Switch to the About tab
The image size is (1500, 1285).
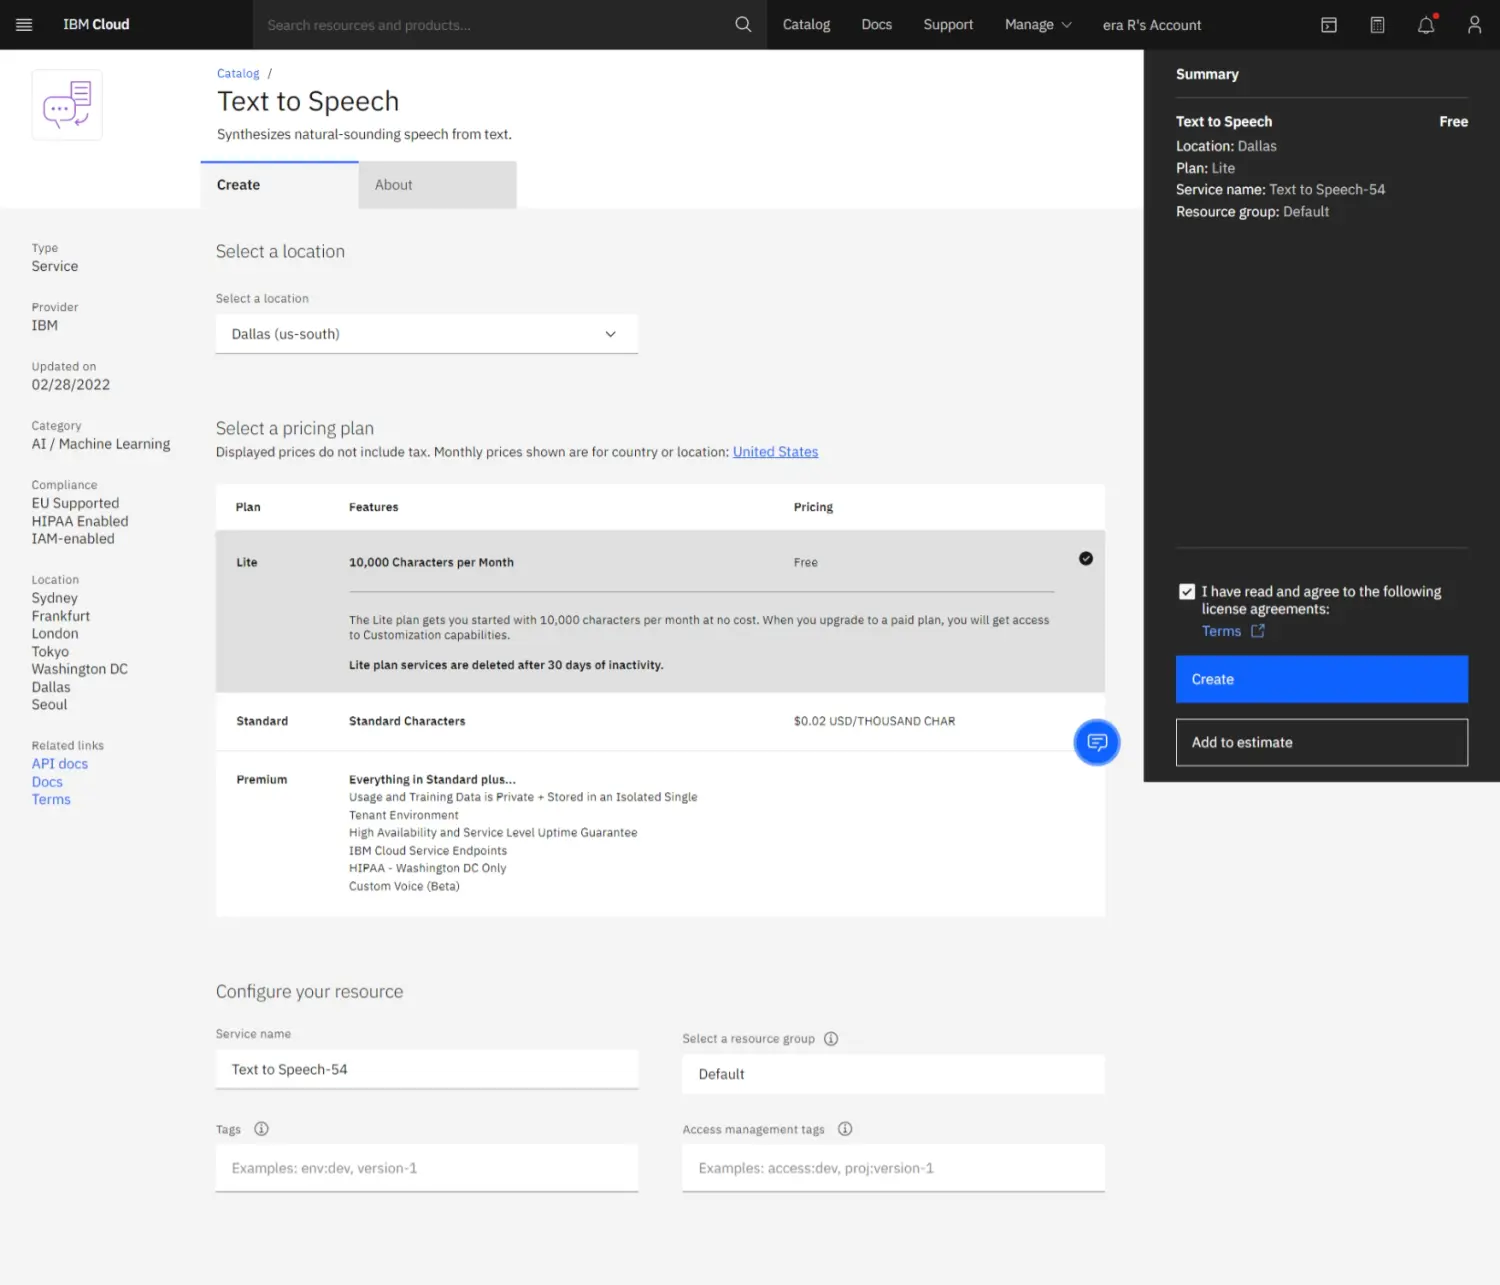[437, 185]
